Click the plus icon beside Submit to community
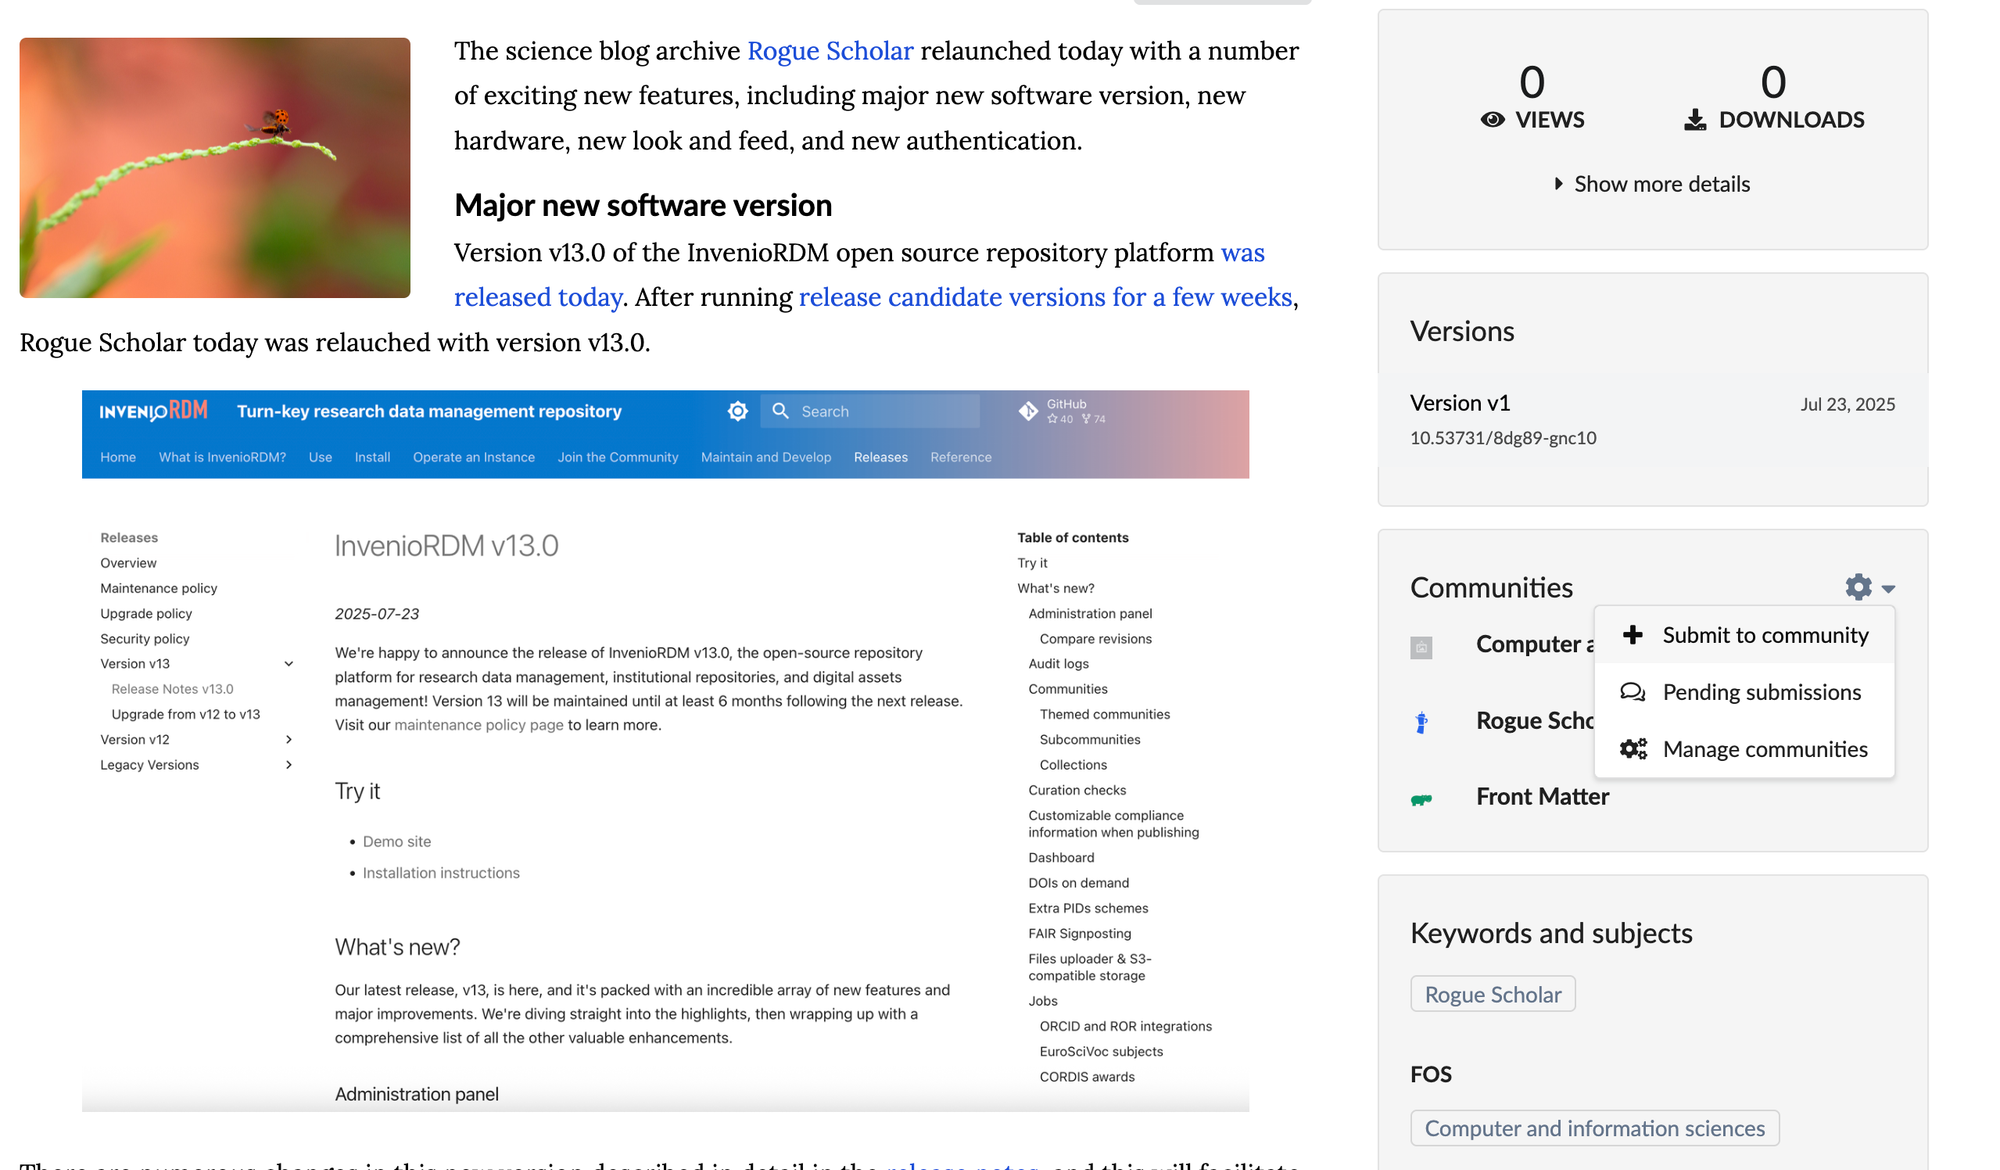 click(1633, 635)
